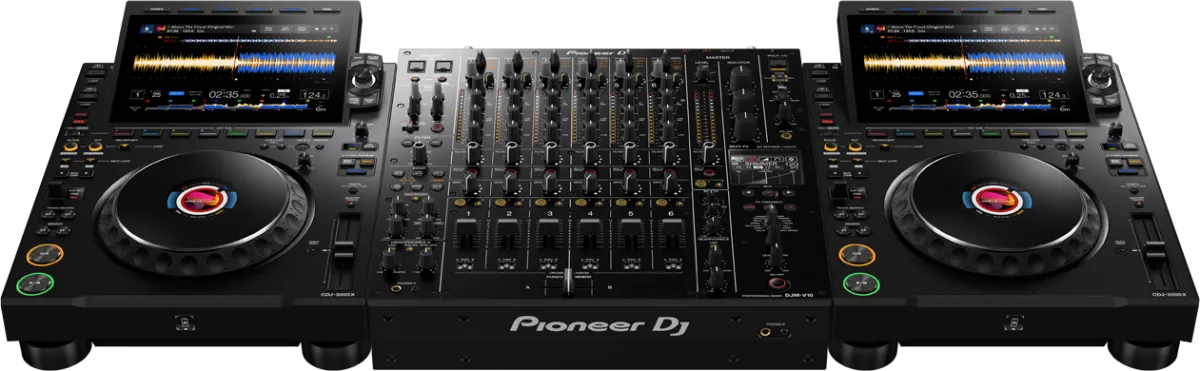Tap the waveform on left deck touchscreen
The height and width of the screenshot is (371, 1200).
point(236,63)
